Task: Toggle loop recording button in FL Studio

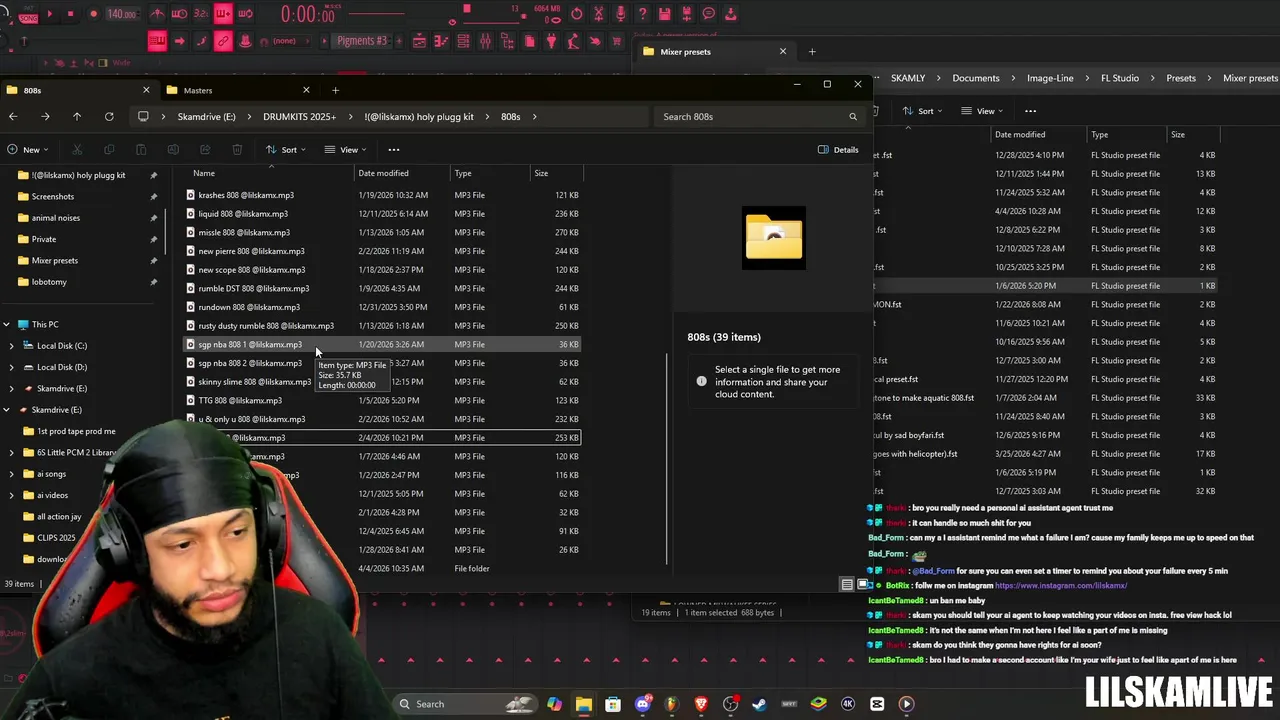Action: [245, 14]
